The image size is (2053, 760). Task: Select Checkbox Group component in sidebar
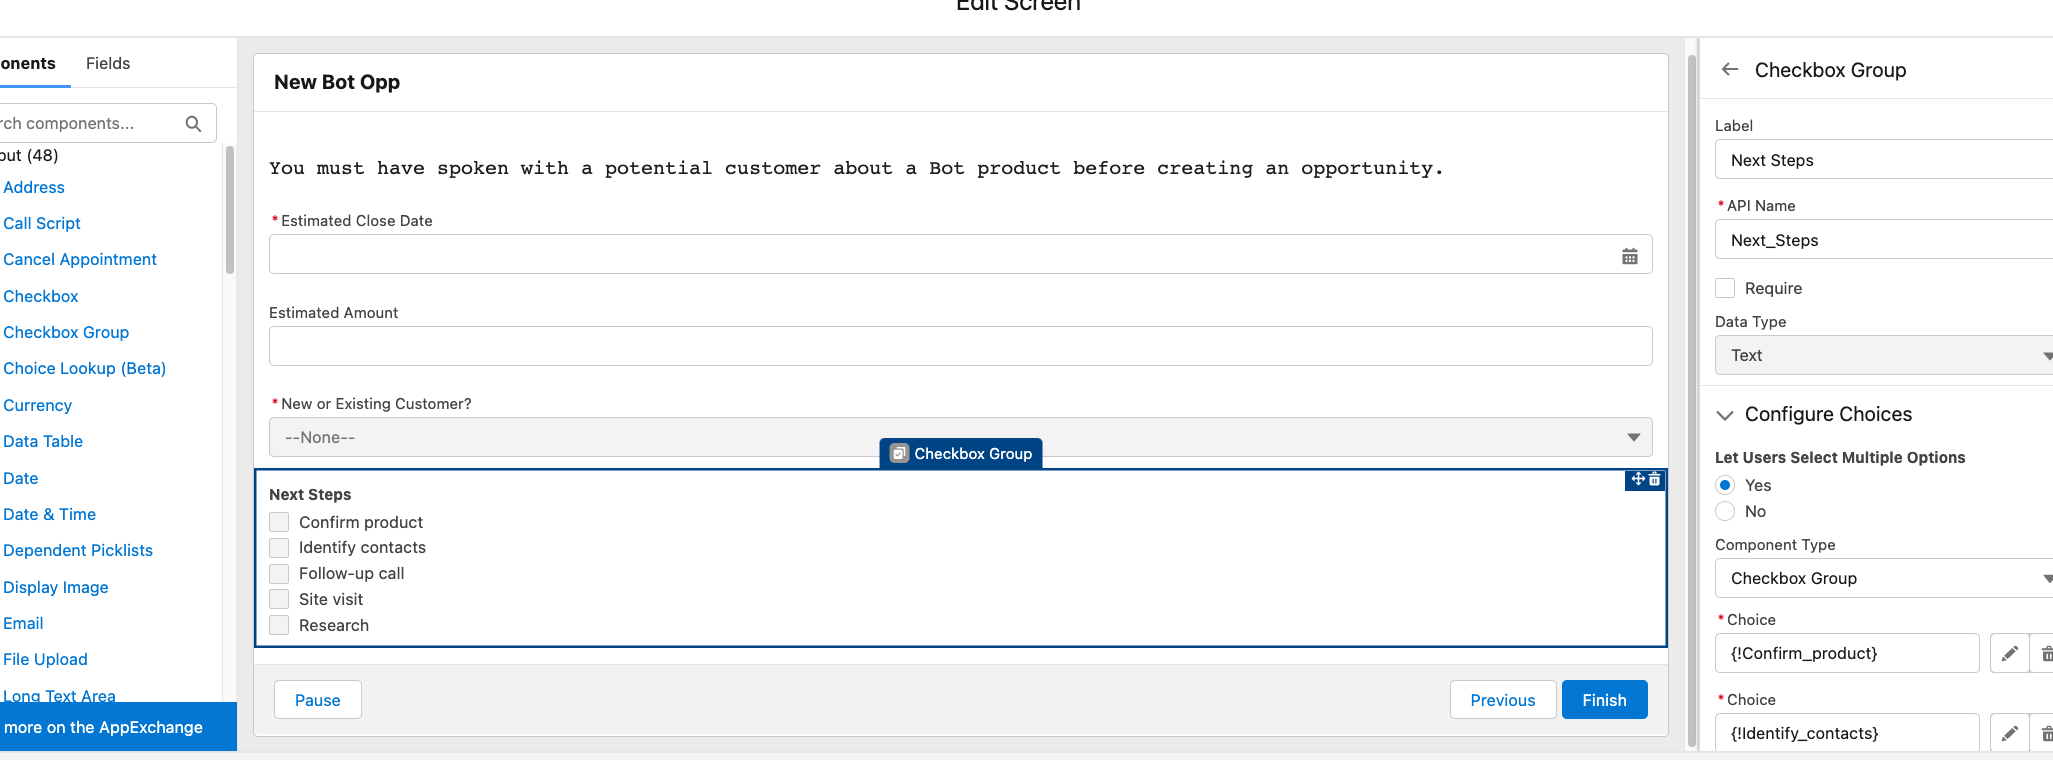(66, 332)
